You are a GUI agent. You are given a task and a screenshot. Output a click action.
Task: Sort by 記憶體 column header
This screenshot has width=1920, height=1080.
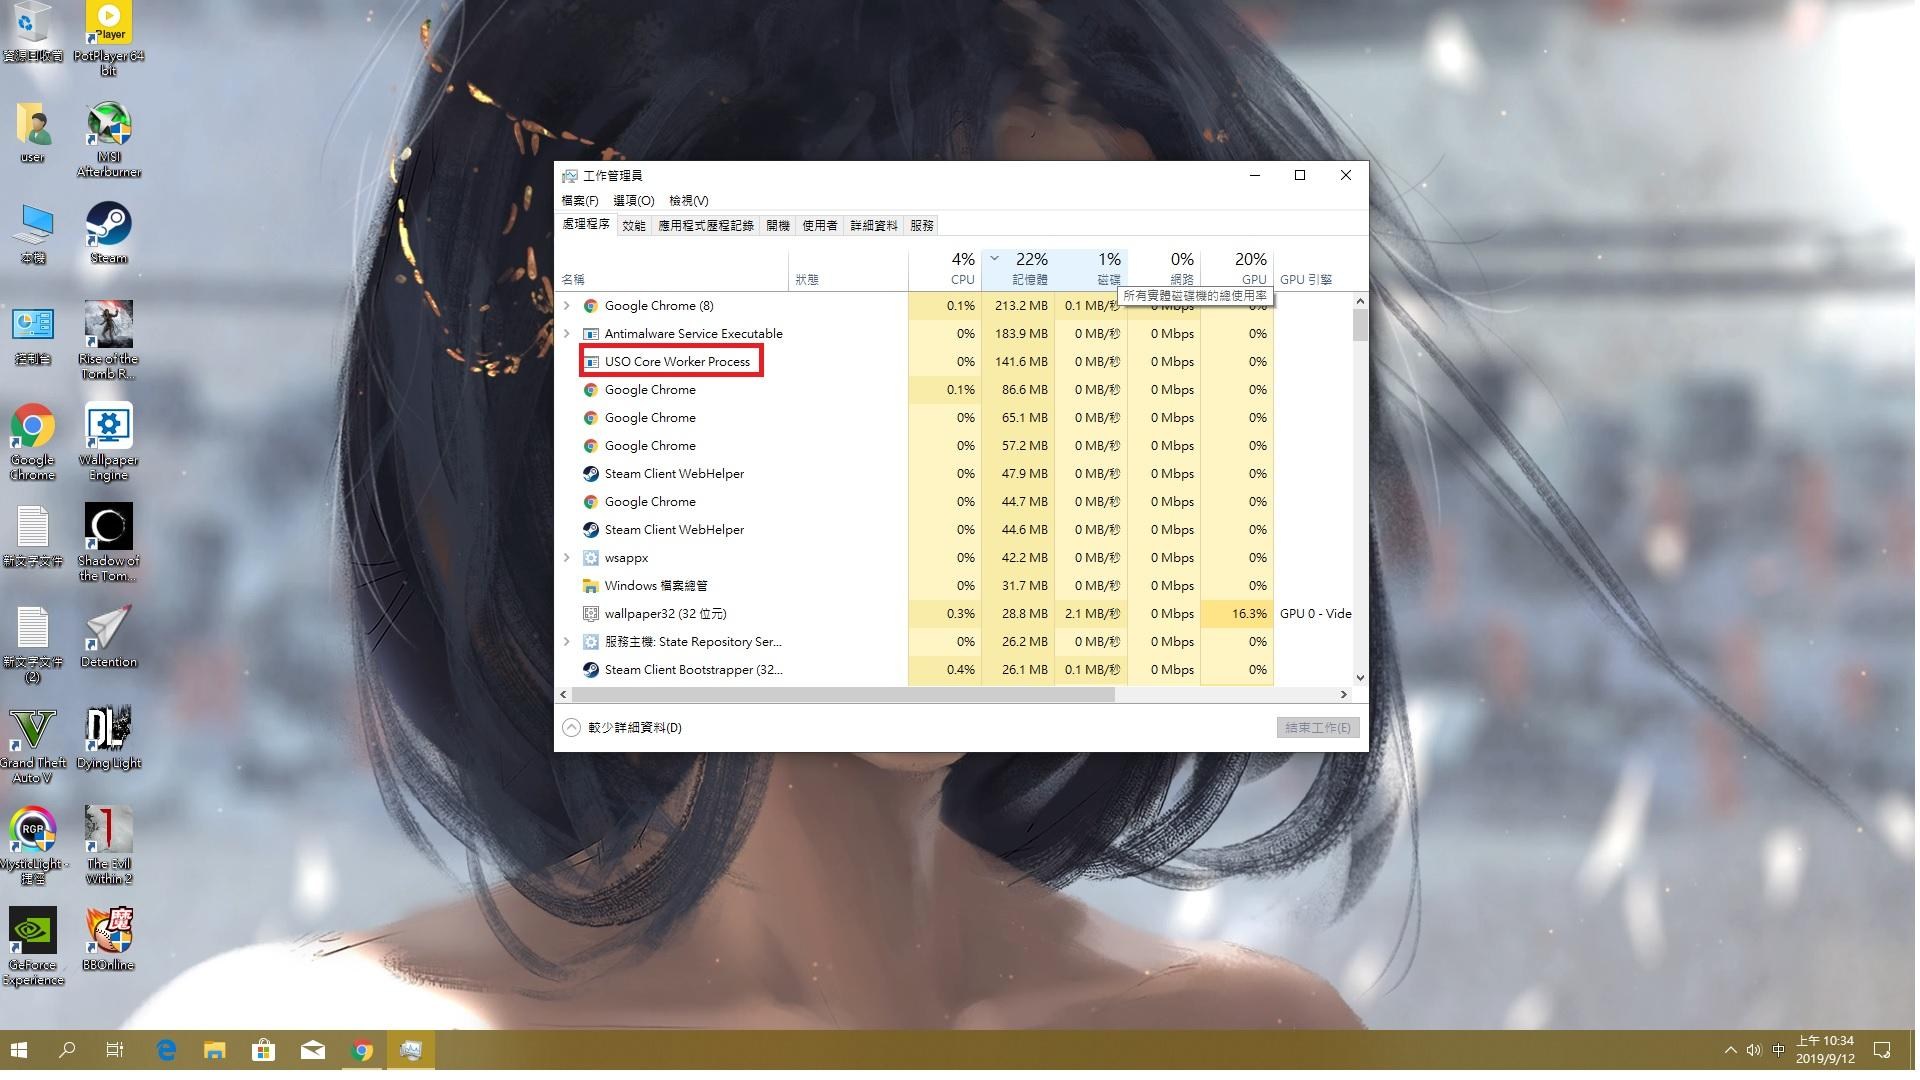[1018, 269]
